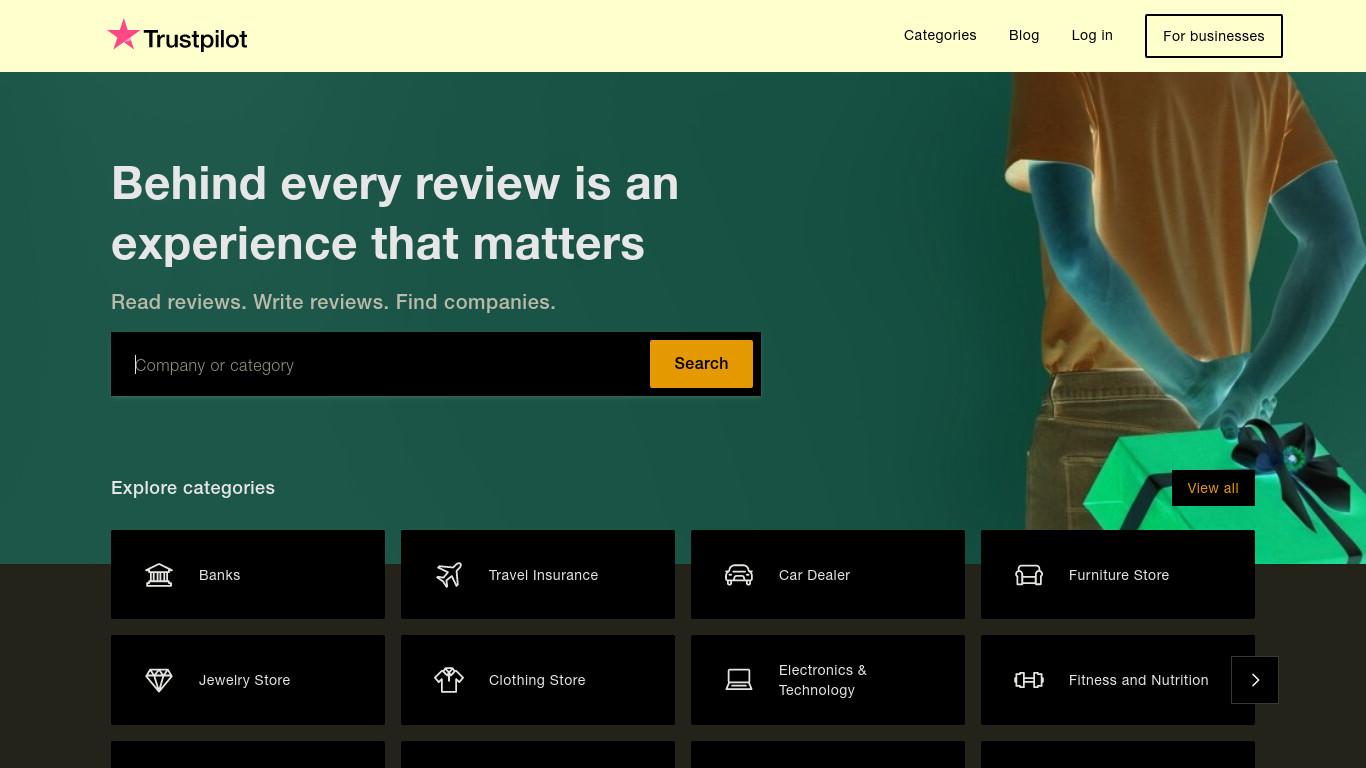Click the Car Dealer car icon

pos(739,575)
